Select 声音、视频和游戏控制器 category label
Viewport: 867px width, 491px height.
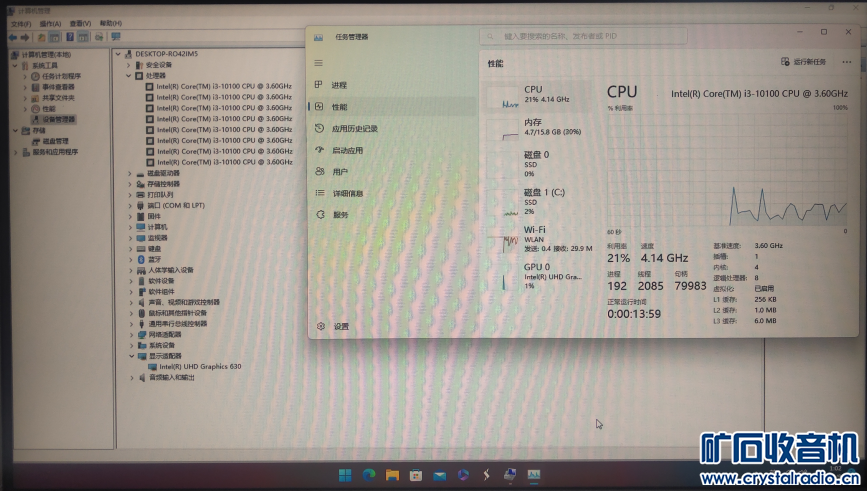click(x=184, y=302)
